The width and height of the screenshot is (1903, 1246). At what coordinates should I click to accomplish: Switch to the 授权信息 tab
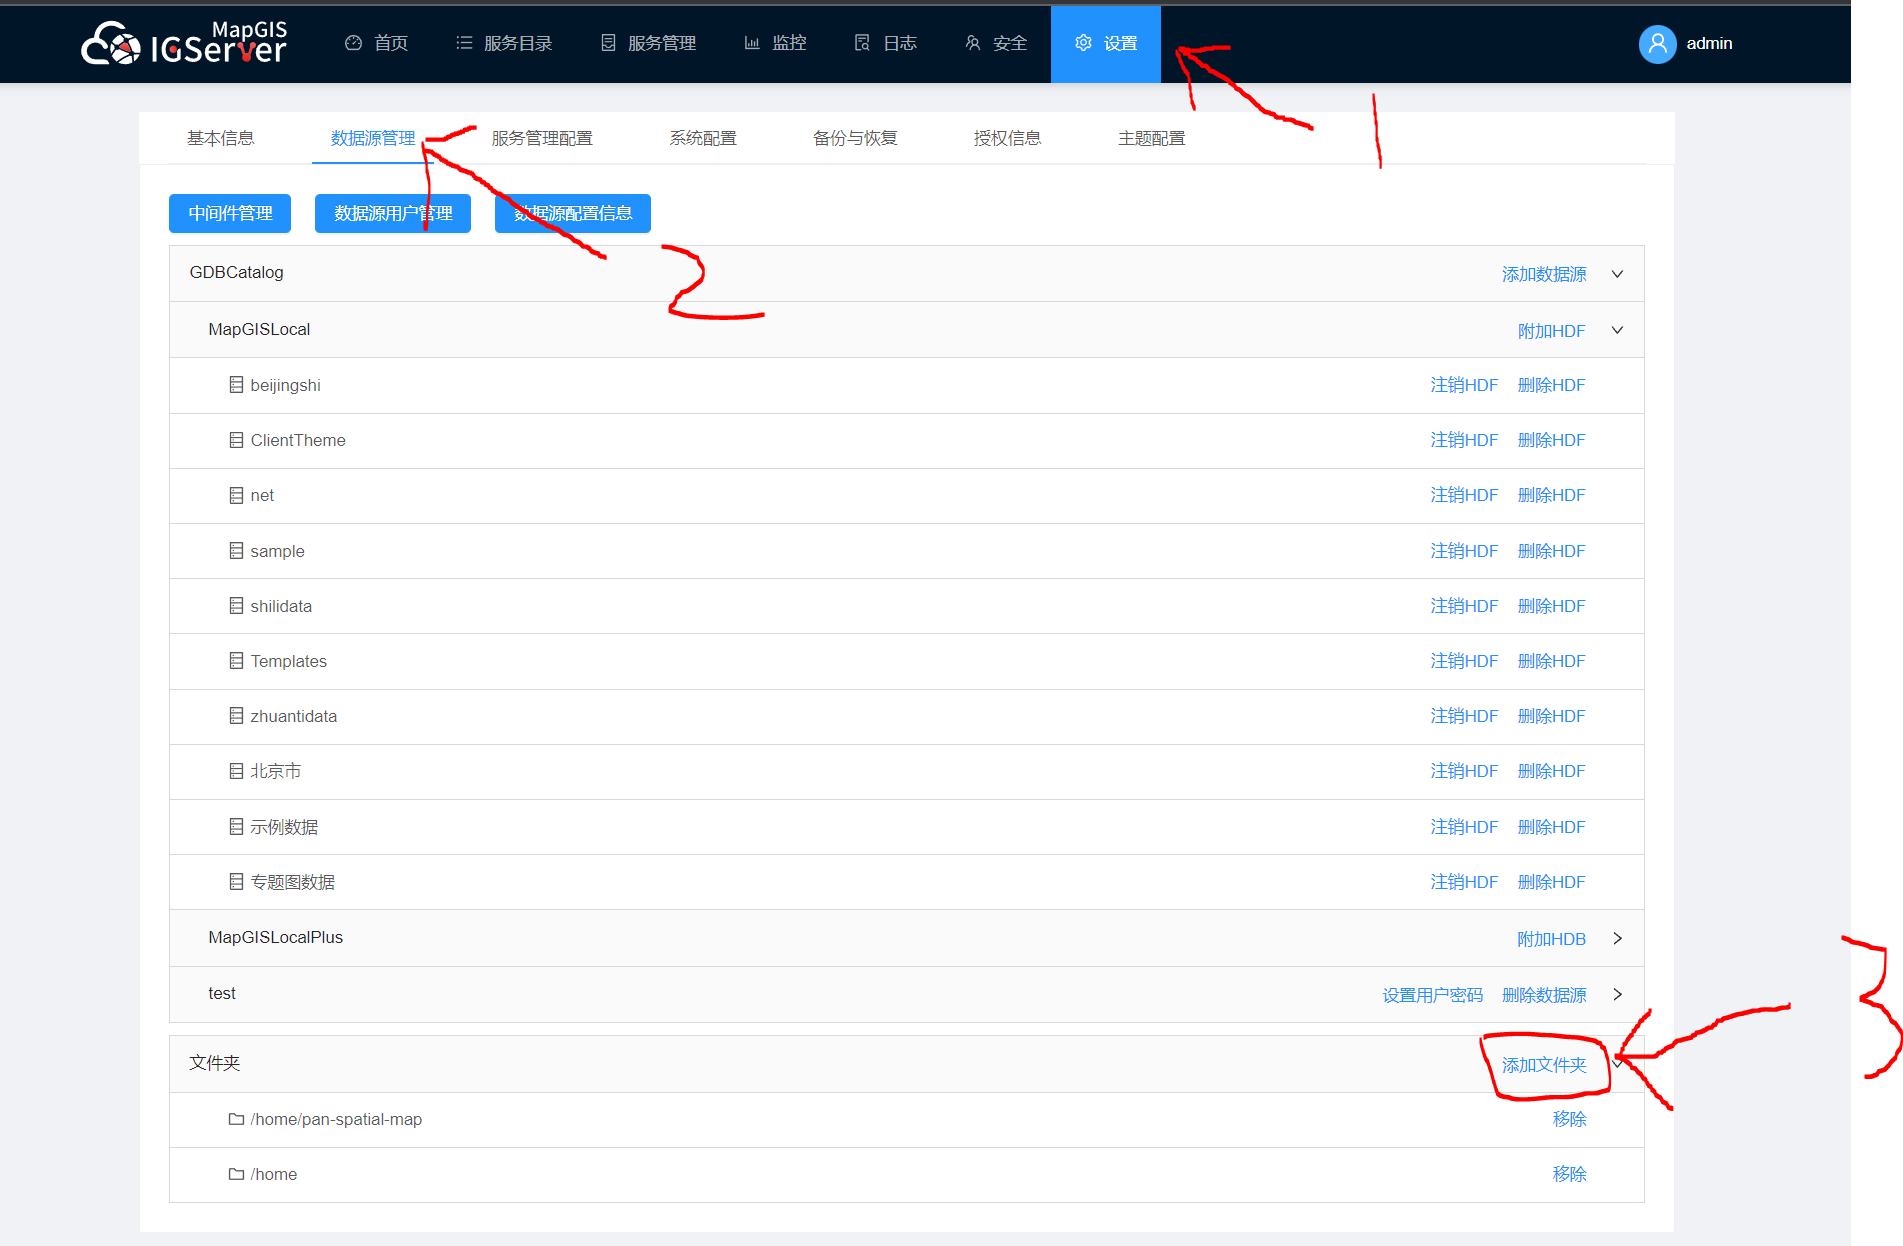pos(1007,138)
